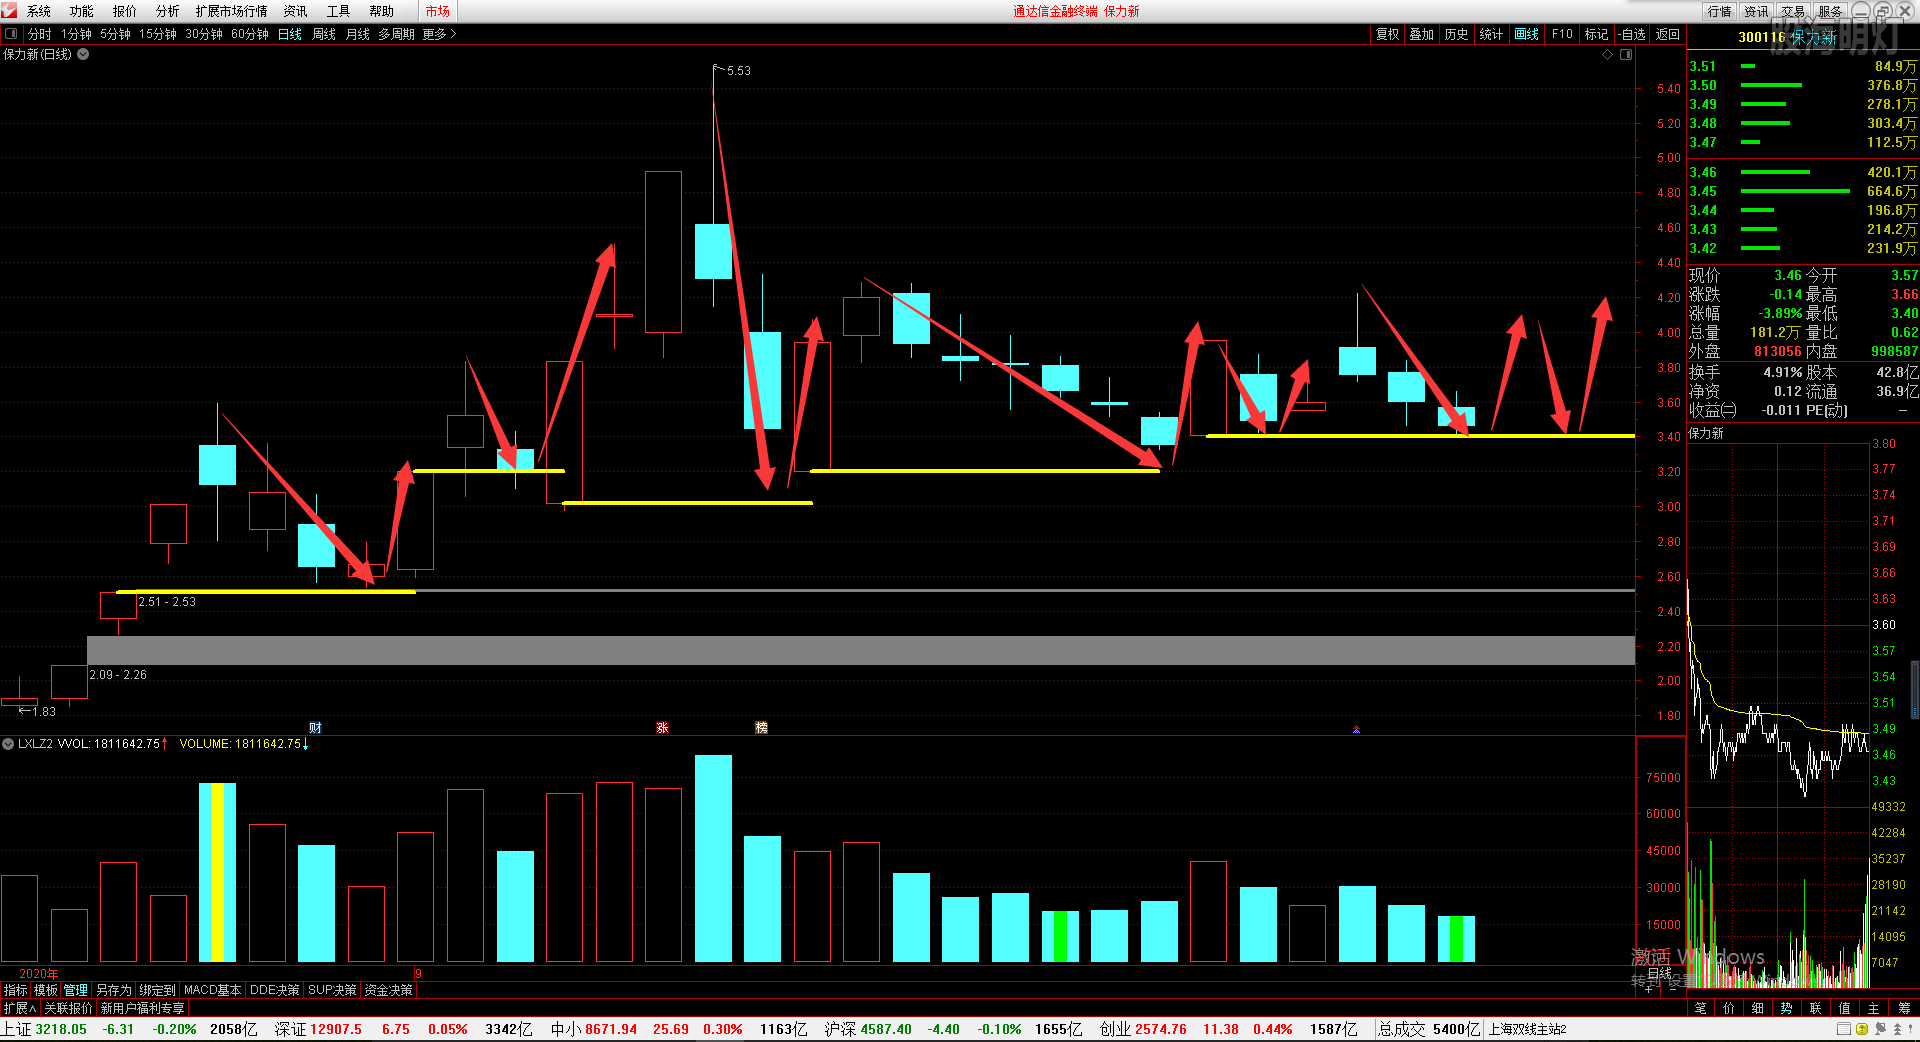Switch chart to 周线 weekly period
Image resolution: width=1920 pixels, height=1042 pixels.
pos(324,34)
